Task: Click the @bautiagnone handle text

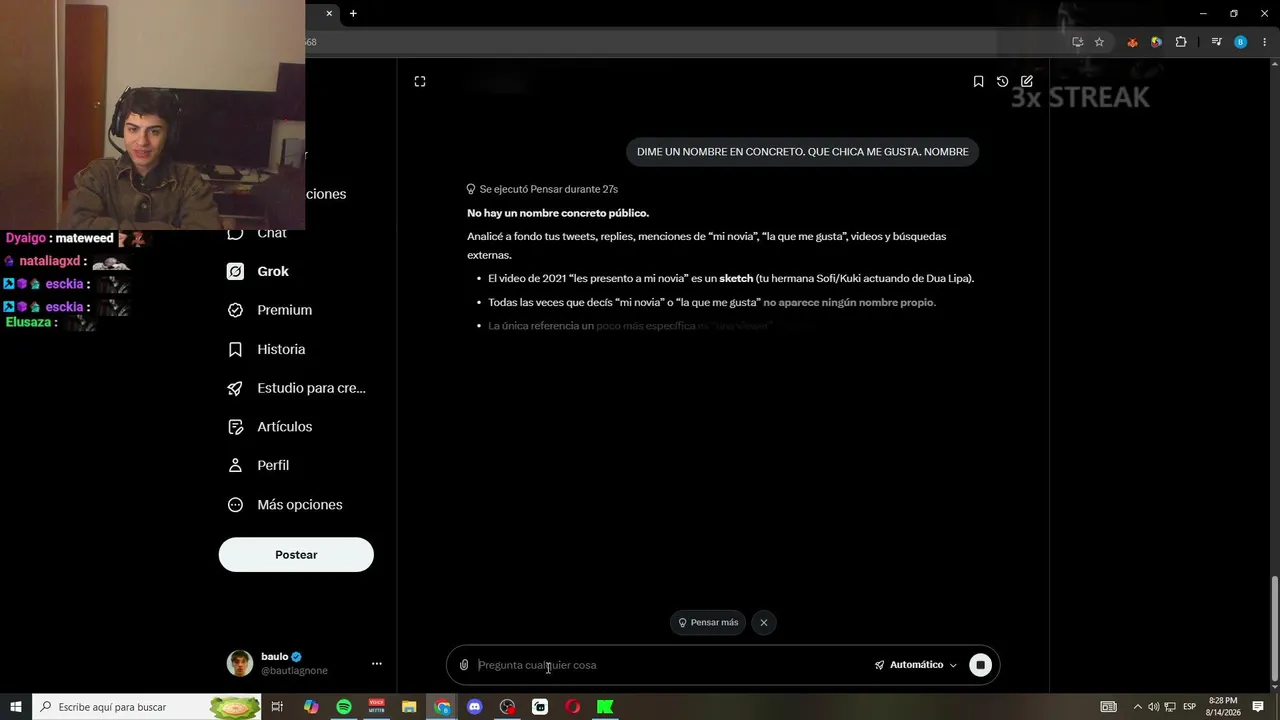Action: coord(294,671)
